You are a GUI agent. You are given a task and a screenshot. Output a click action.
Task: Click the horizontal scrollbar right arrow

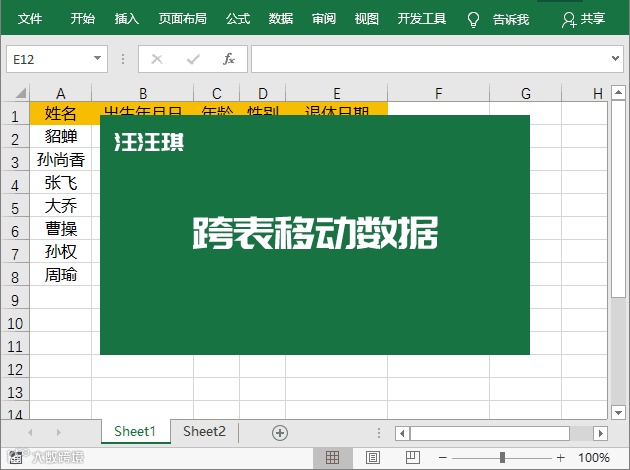(600, 433)
